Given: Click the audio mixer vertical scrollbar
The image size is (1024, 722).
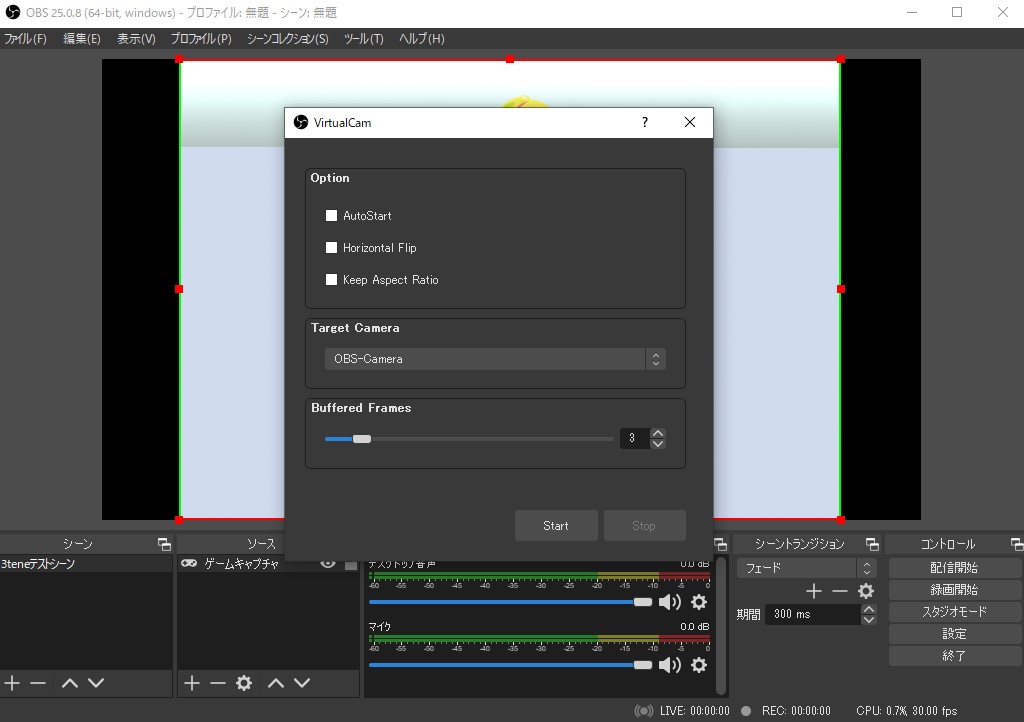Looking at the screenshot, I should pos(720,625).
